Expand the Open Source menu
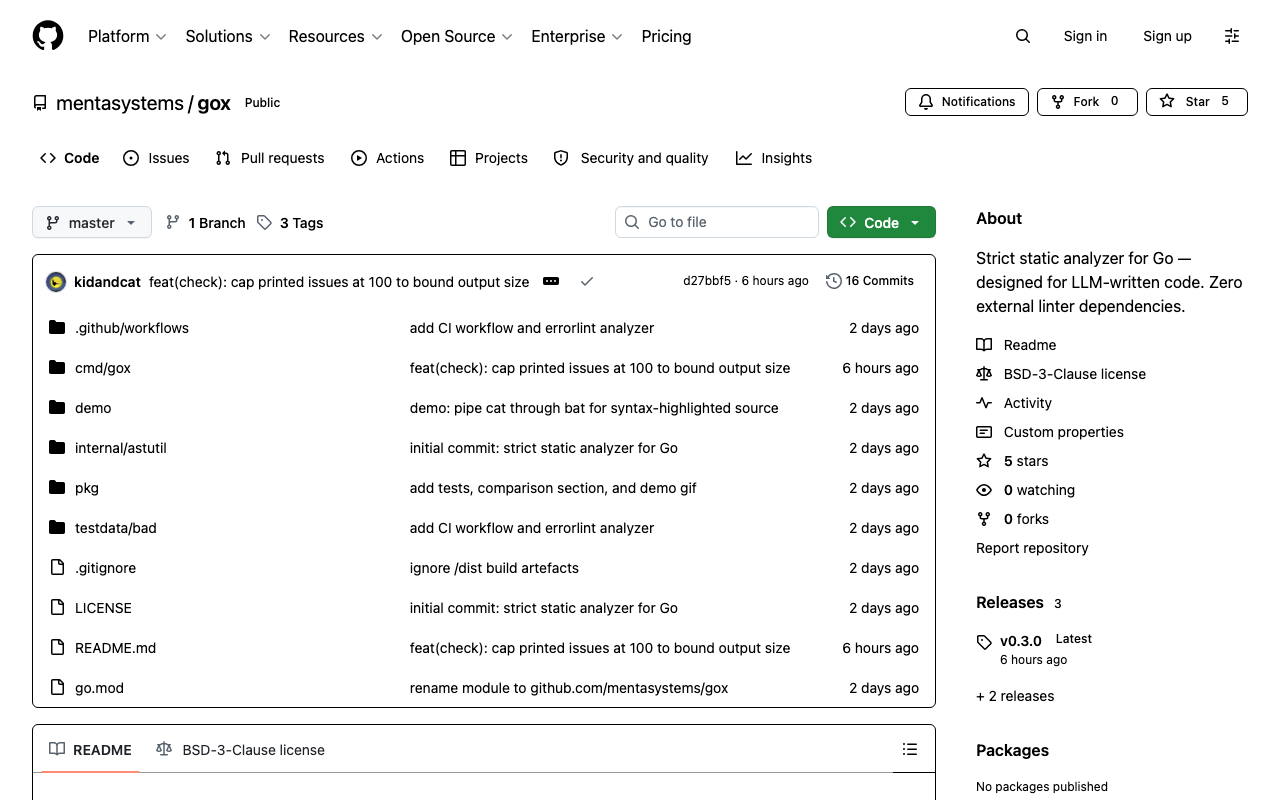 456,36
